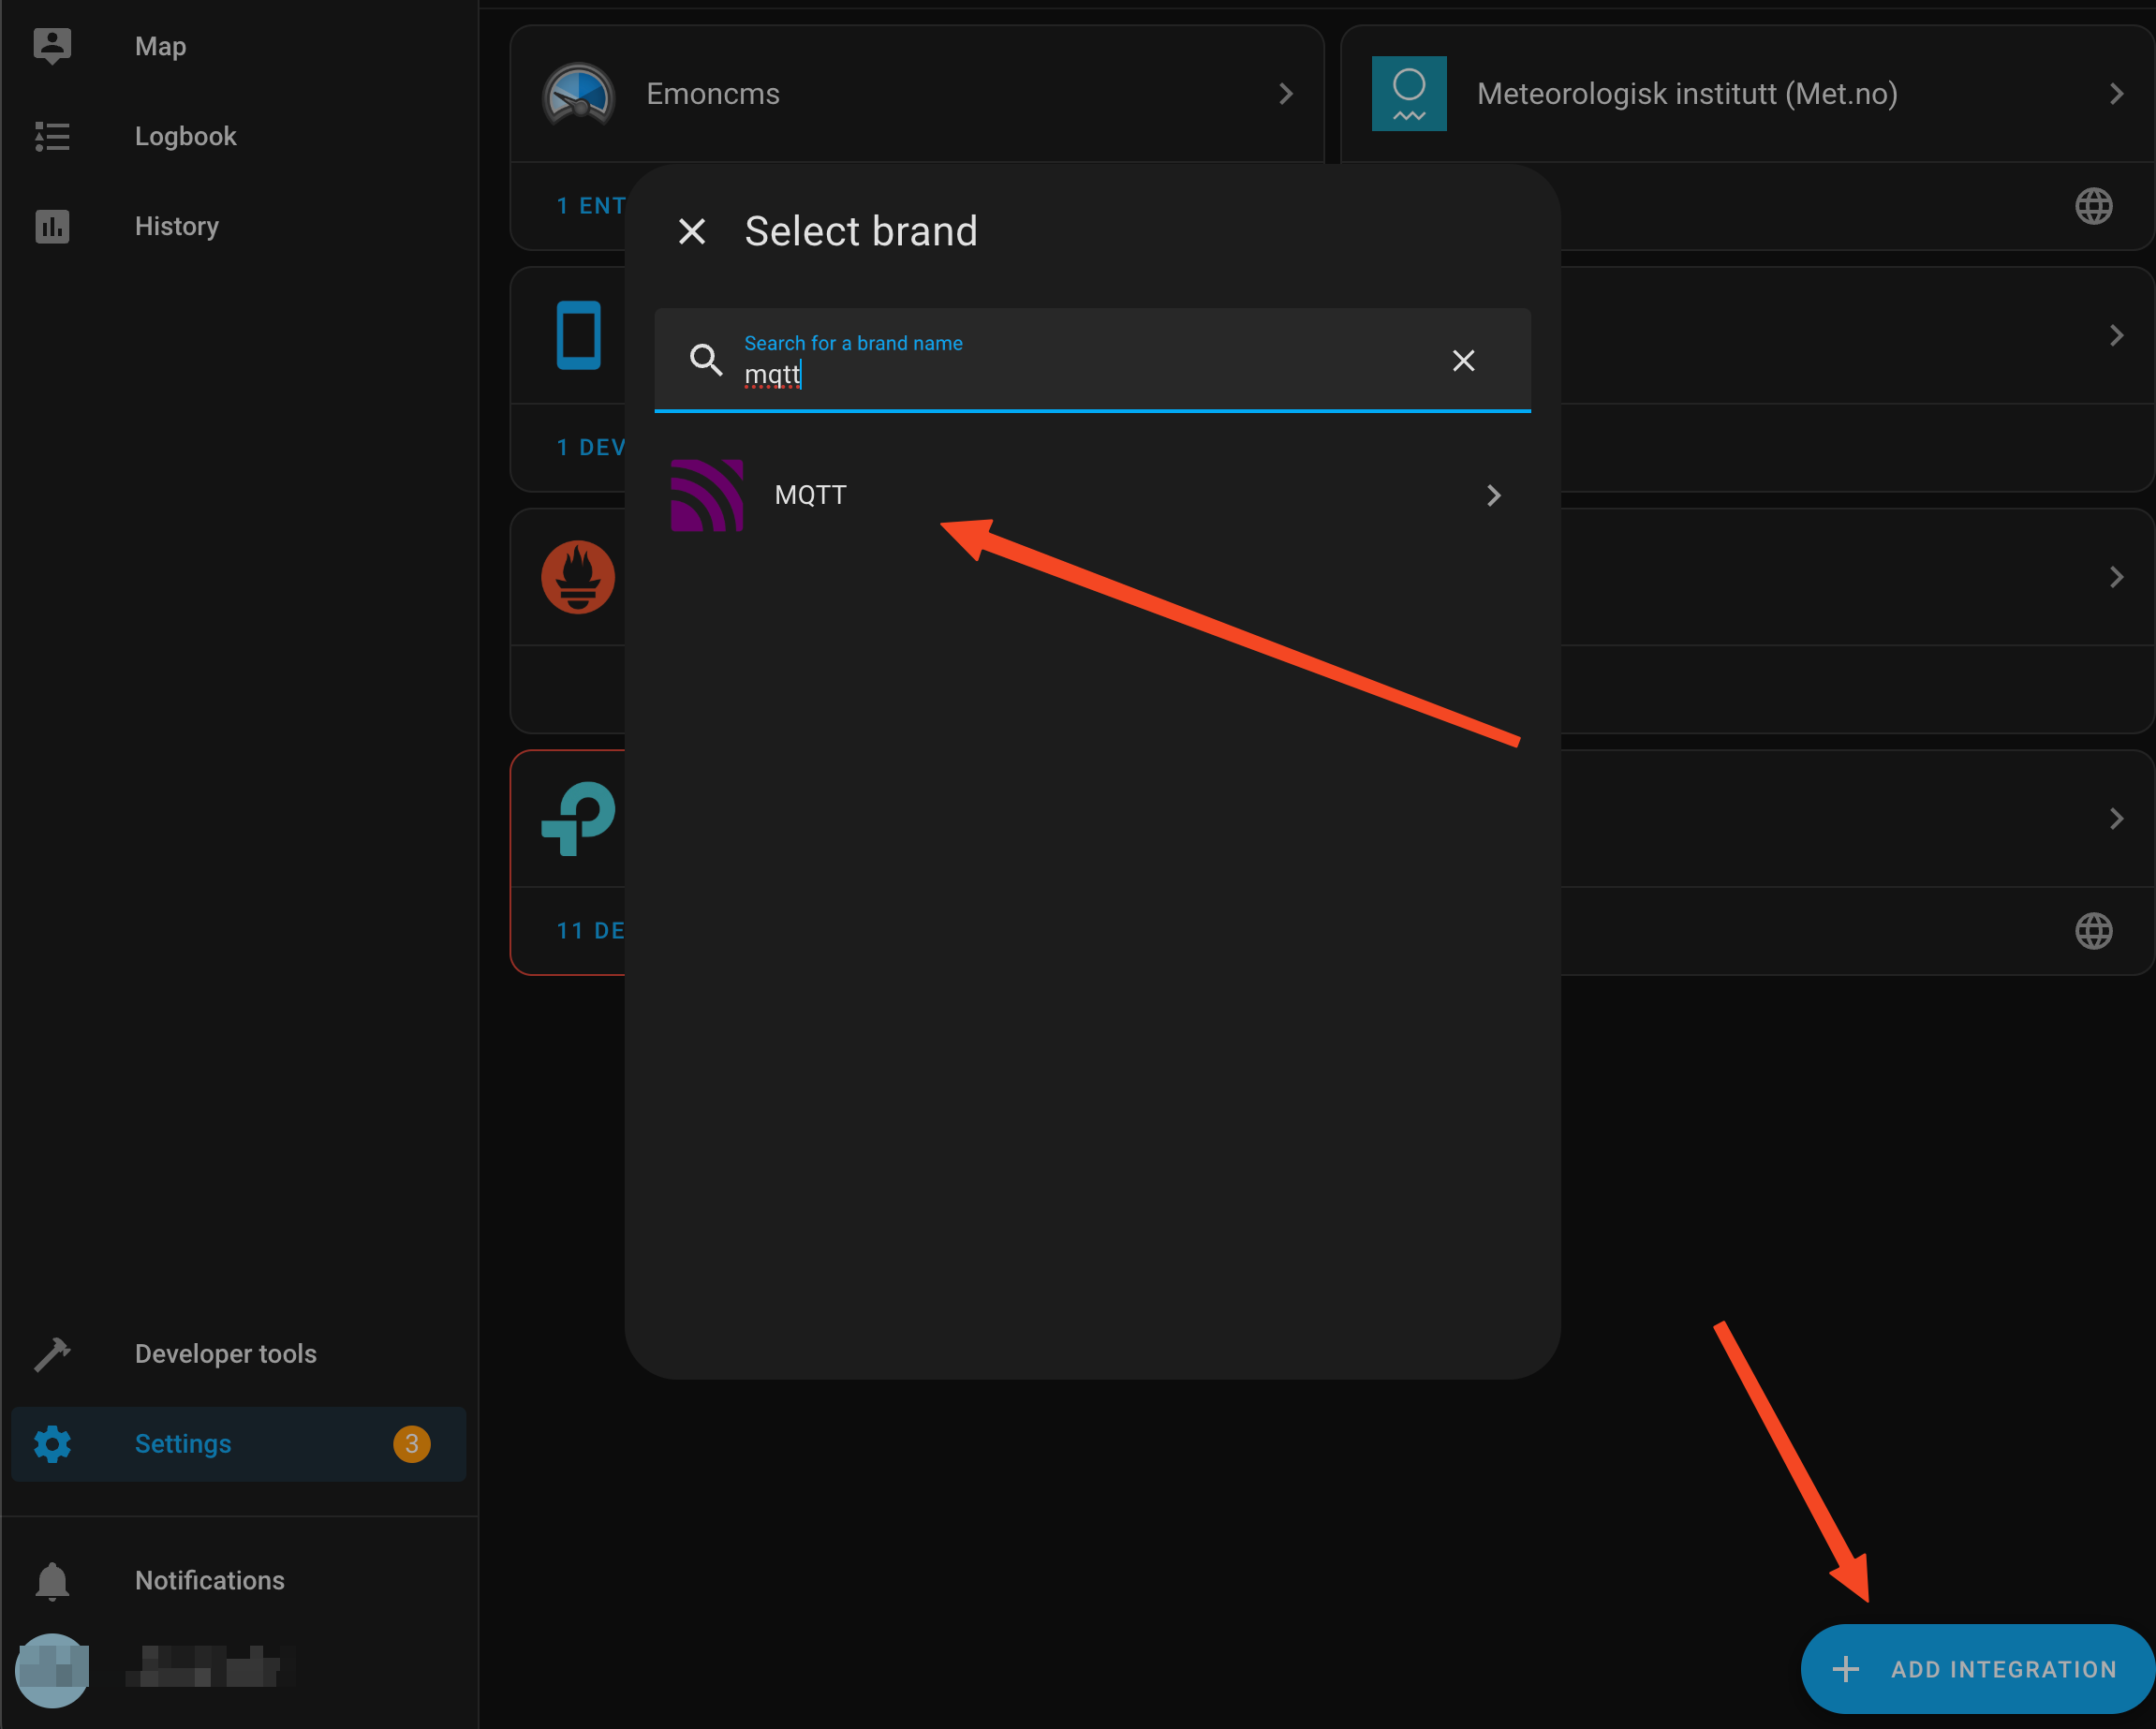Viewport: 2156px width, 1729px height.
Task: Click the Settings gear icon
Action: tap(52, 1444)
